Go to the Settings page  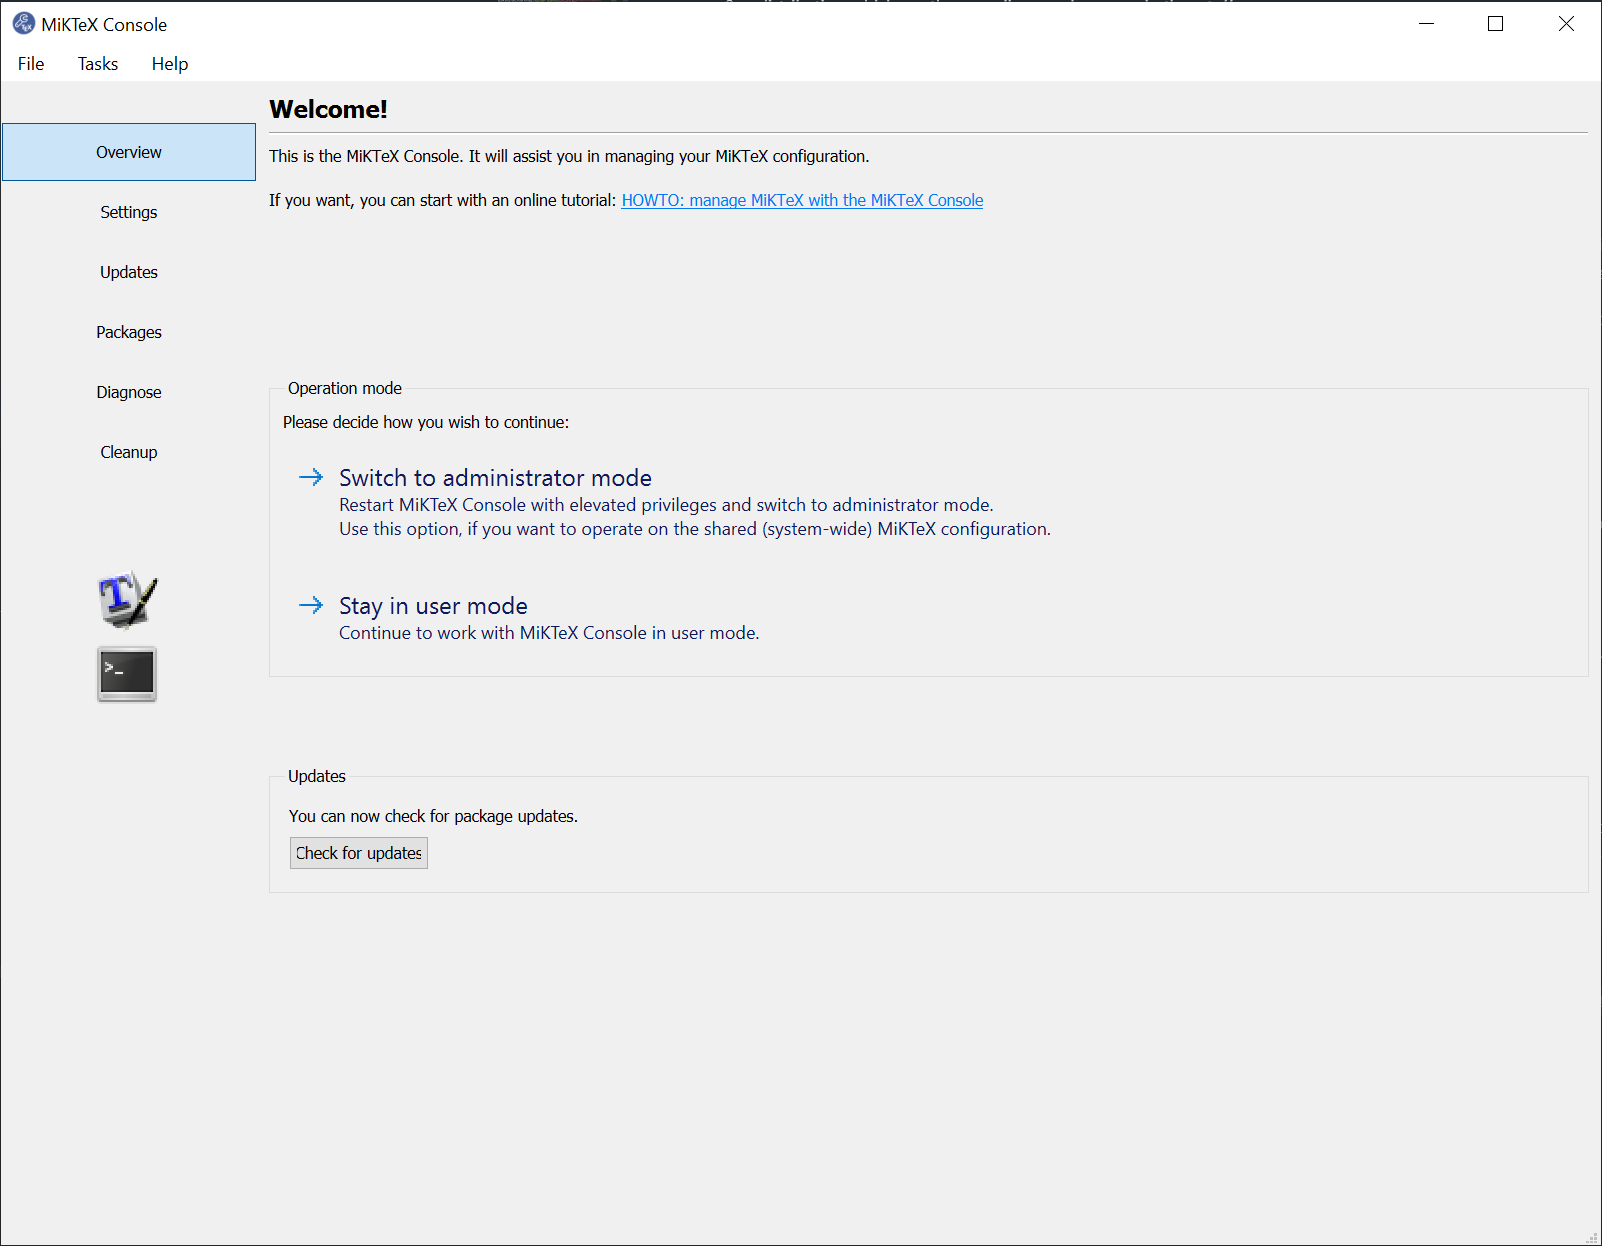pos(129,212)
